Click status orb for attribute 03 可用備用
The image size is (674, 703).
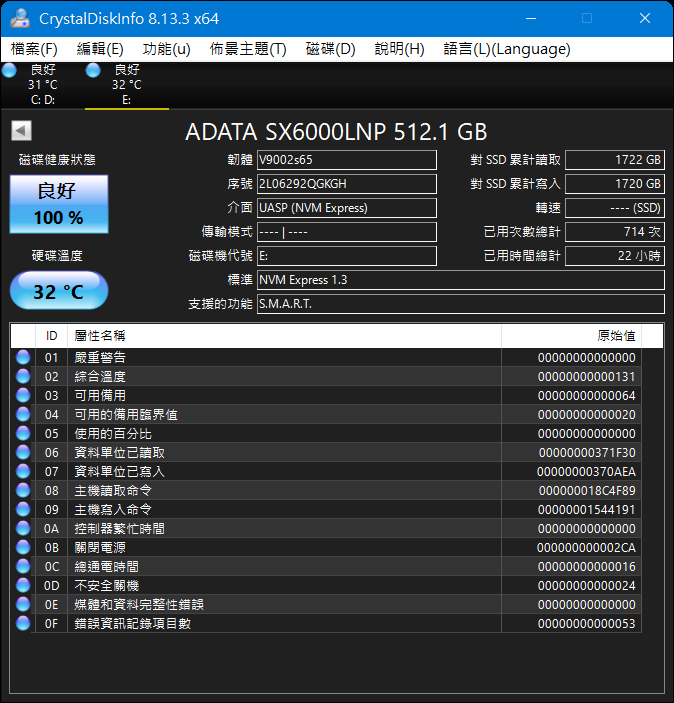pos(23,395)
